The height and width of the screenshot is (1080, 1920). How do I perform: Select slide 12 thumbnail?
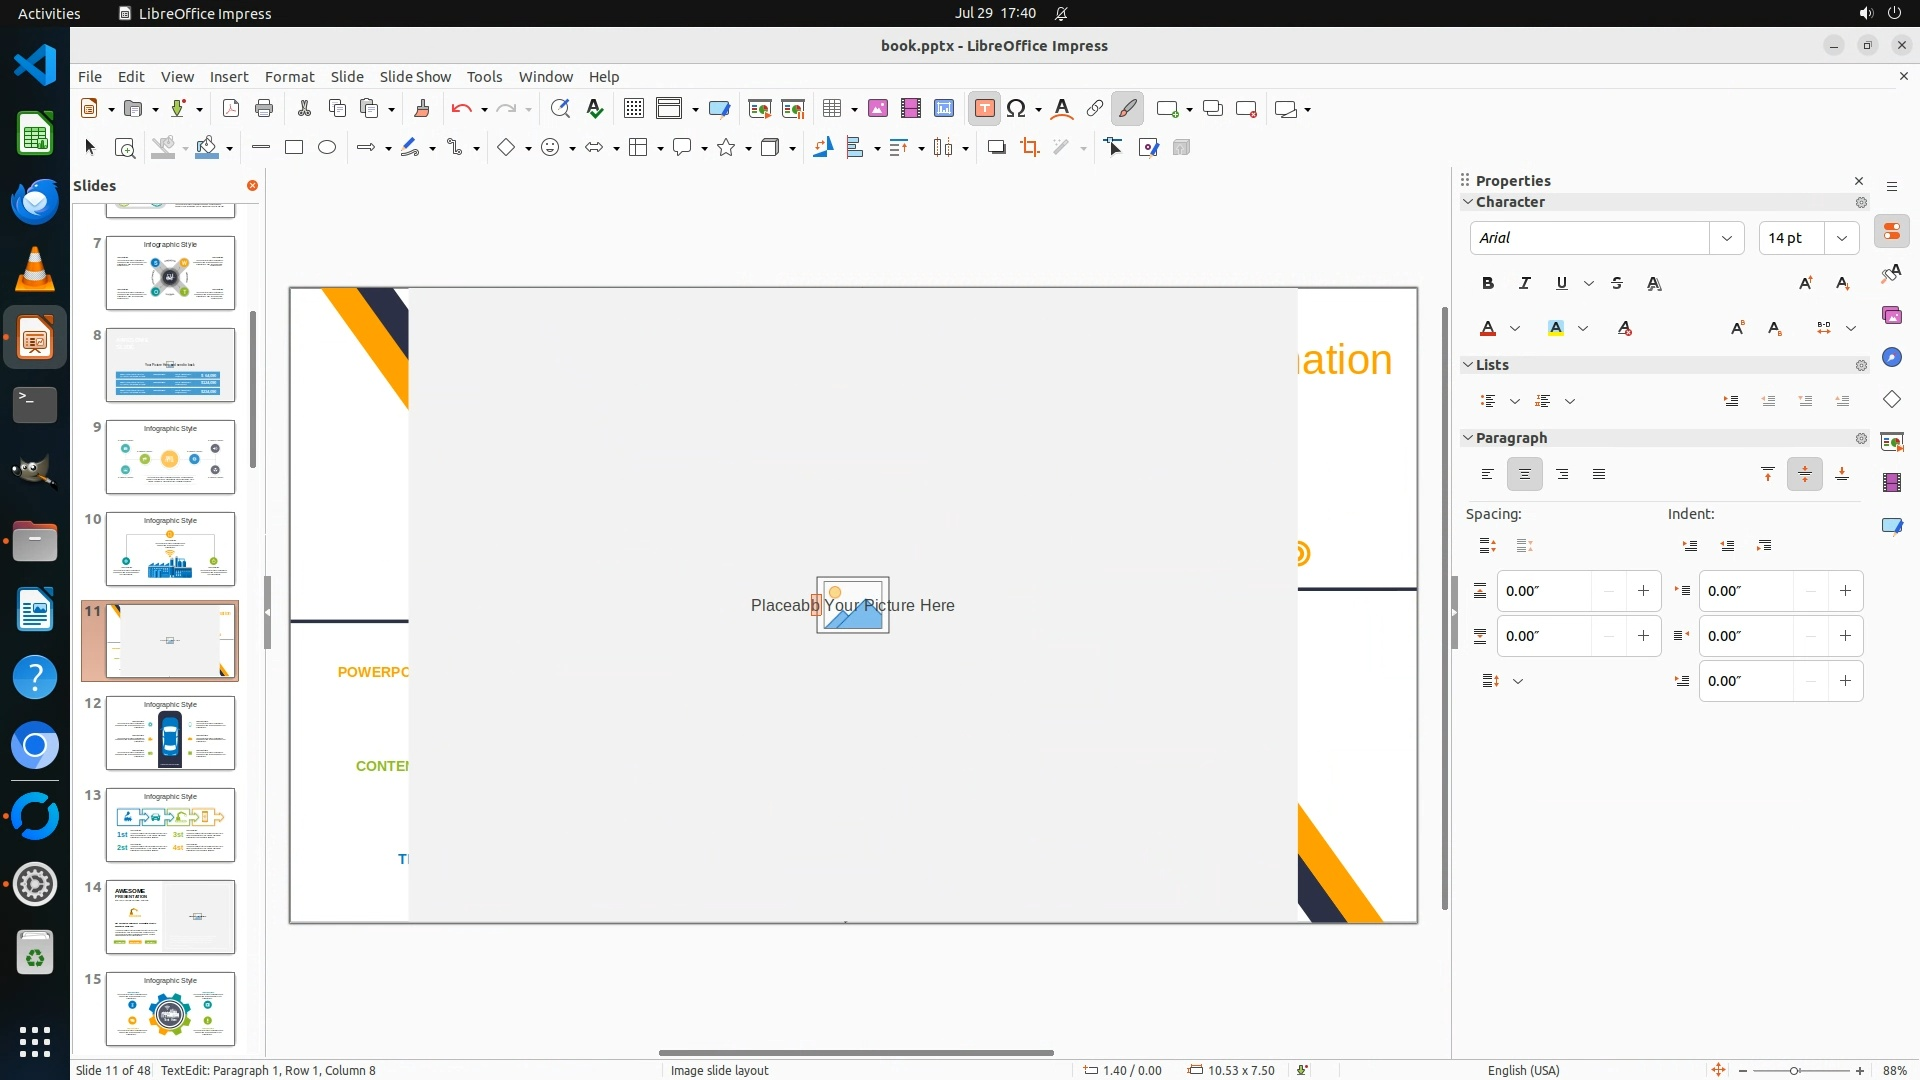(170, 733)
